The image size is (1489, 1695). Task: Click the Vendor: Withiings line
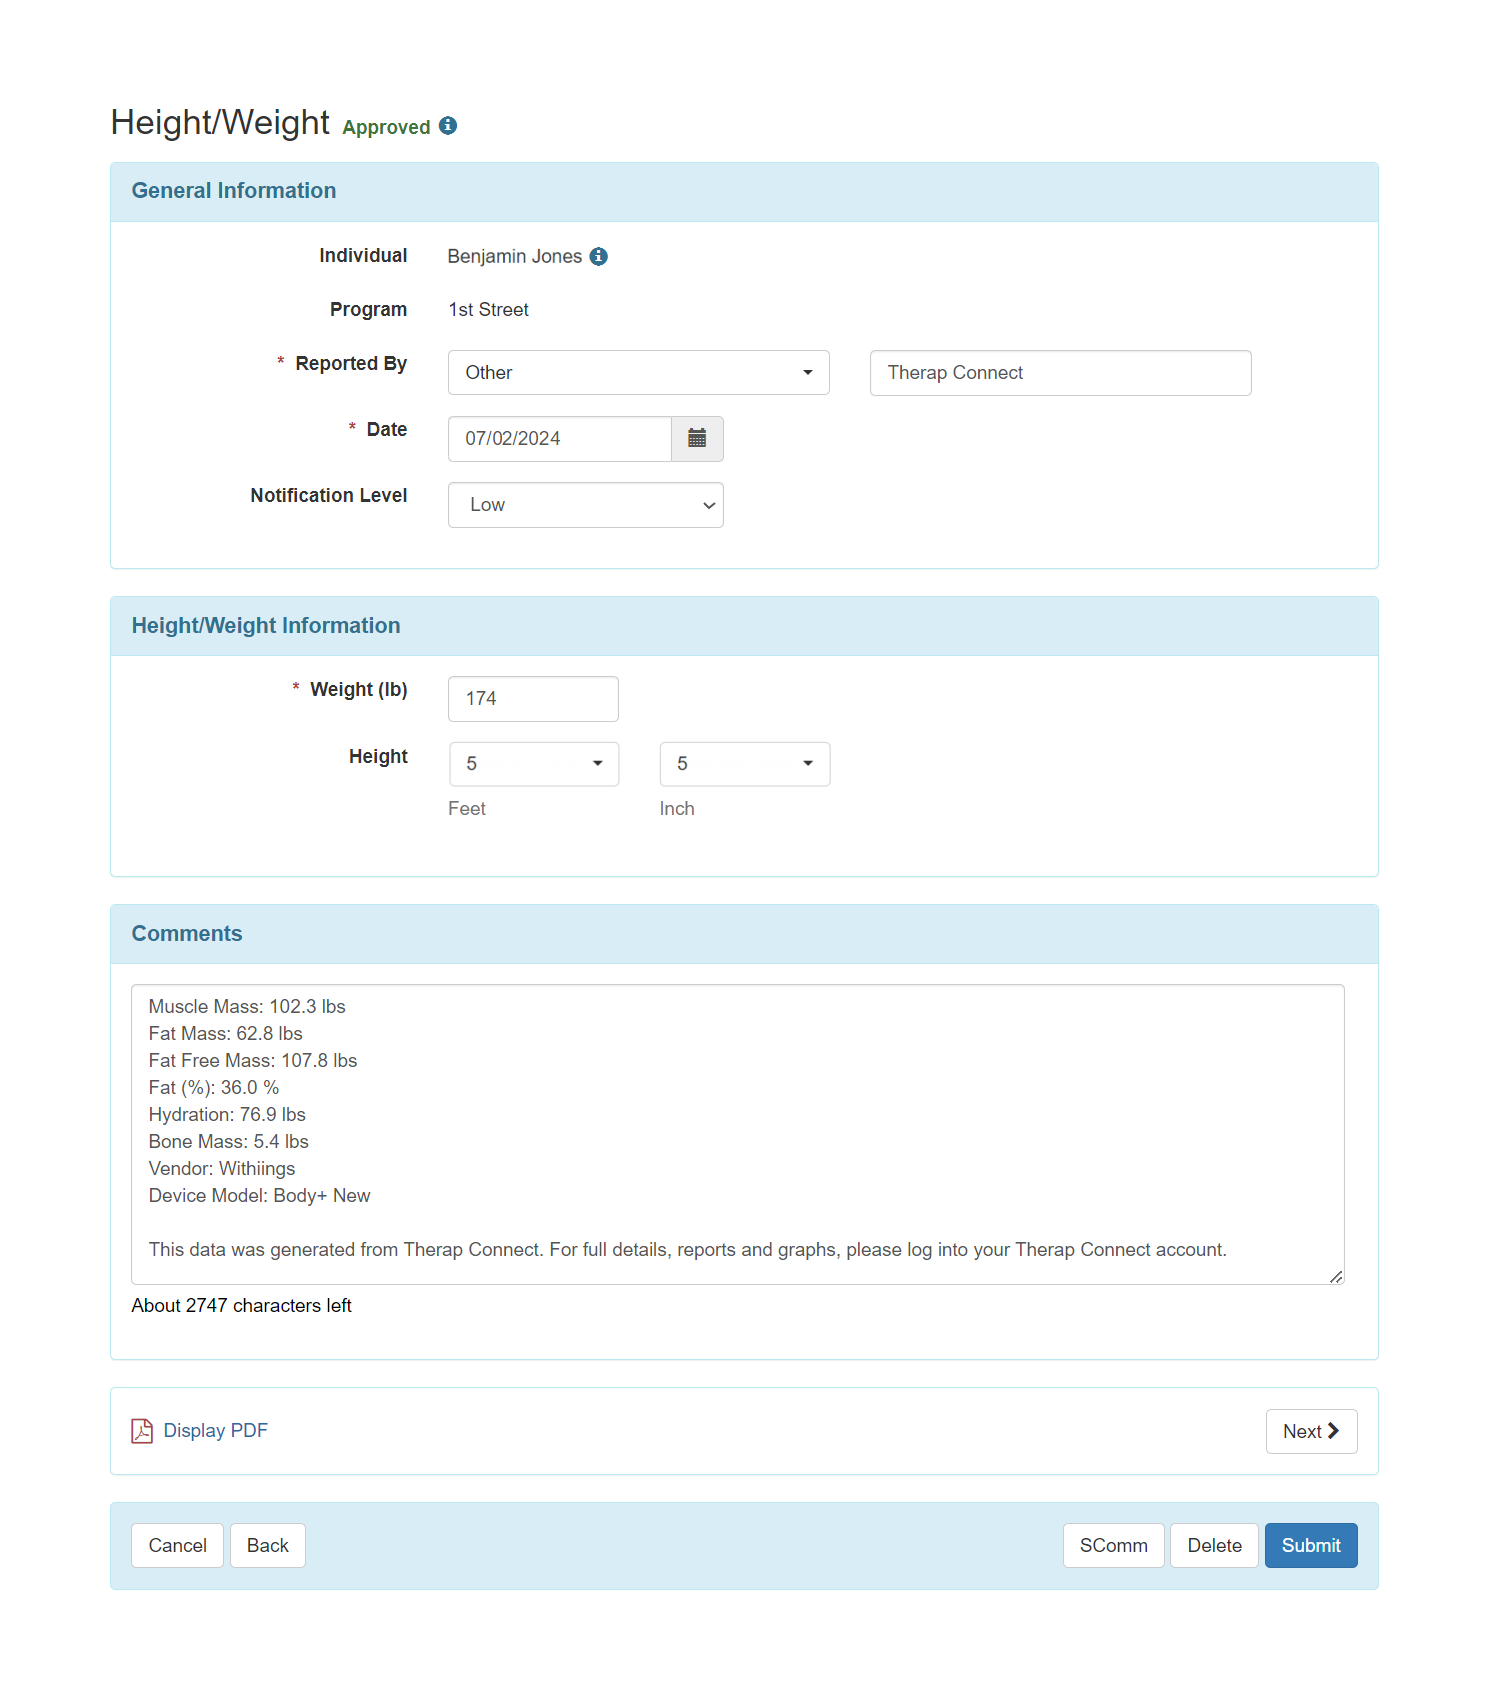pyautogui.click(x=222, y=1169)
